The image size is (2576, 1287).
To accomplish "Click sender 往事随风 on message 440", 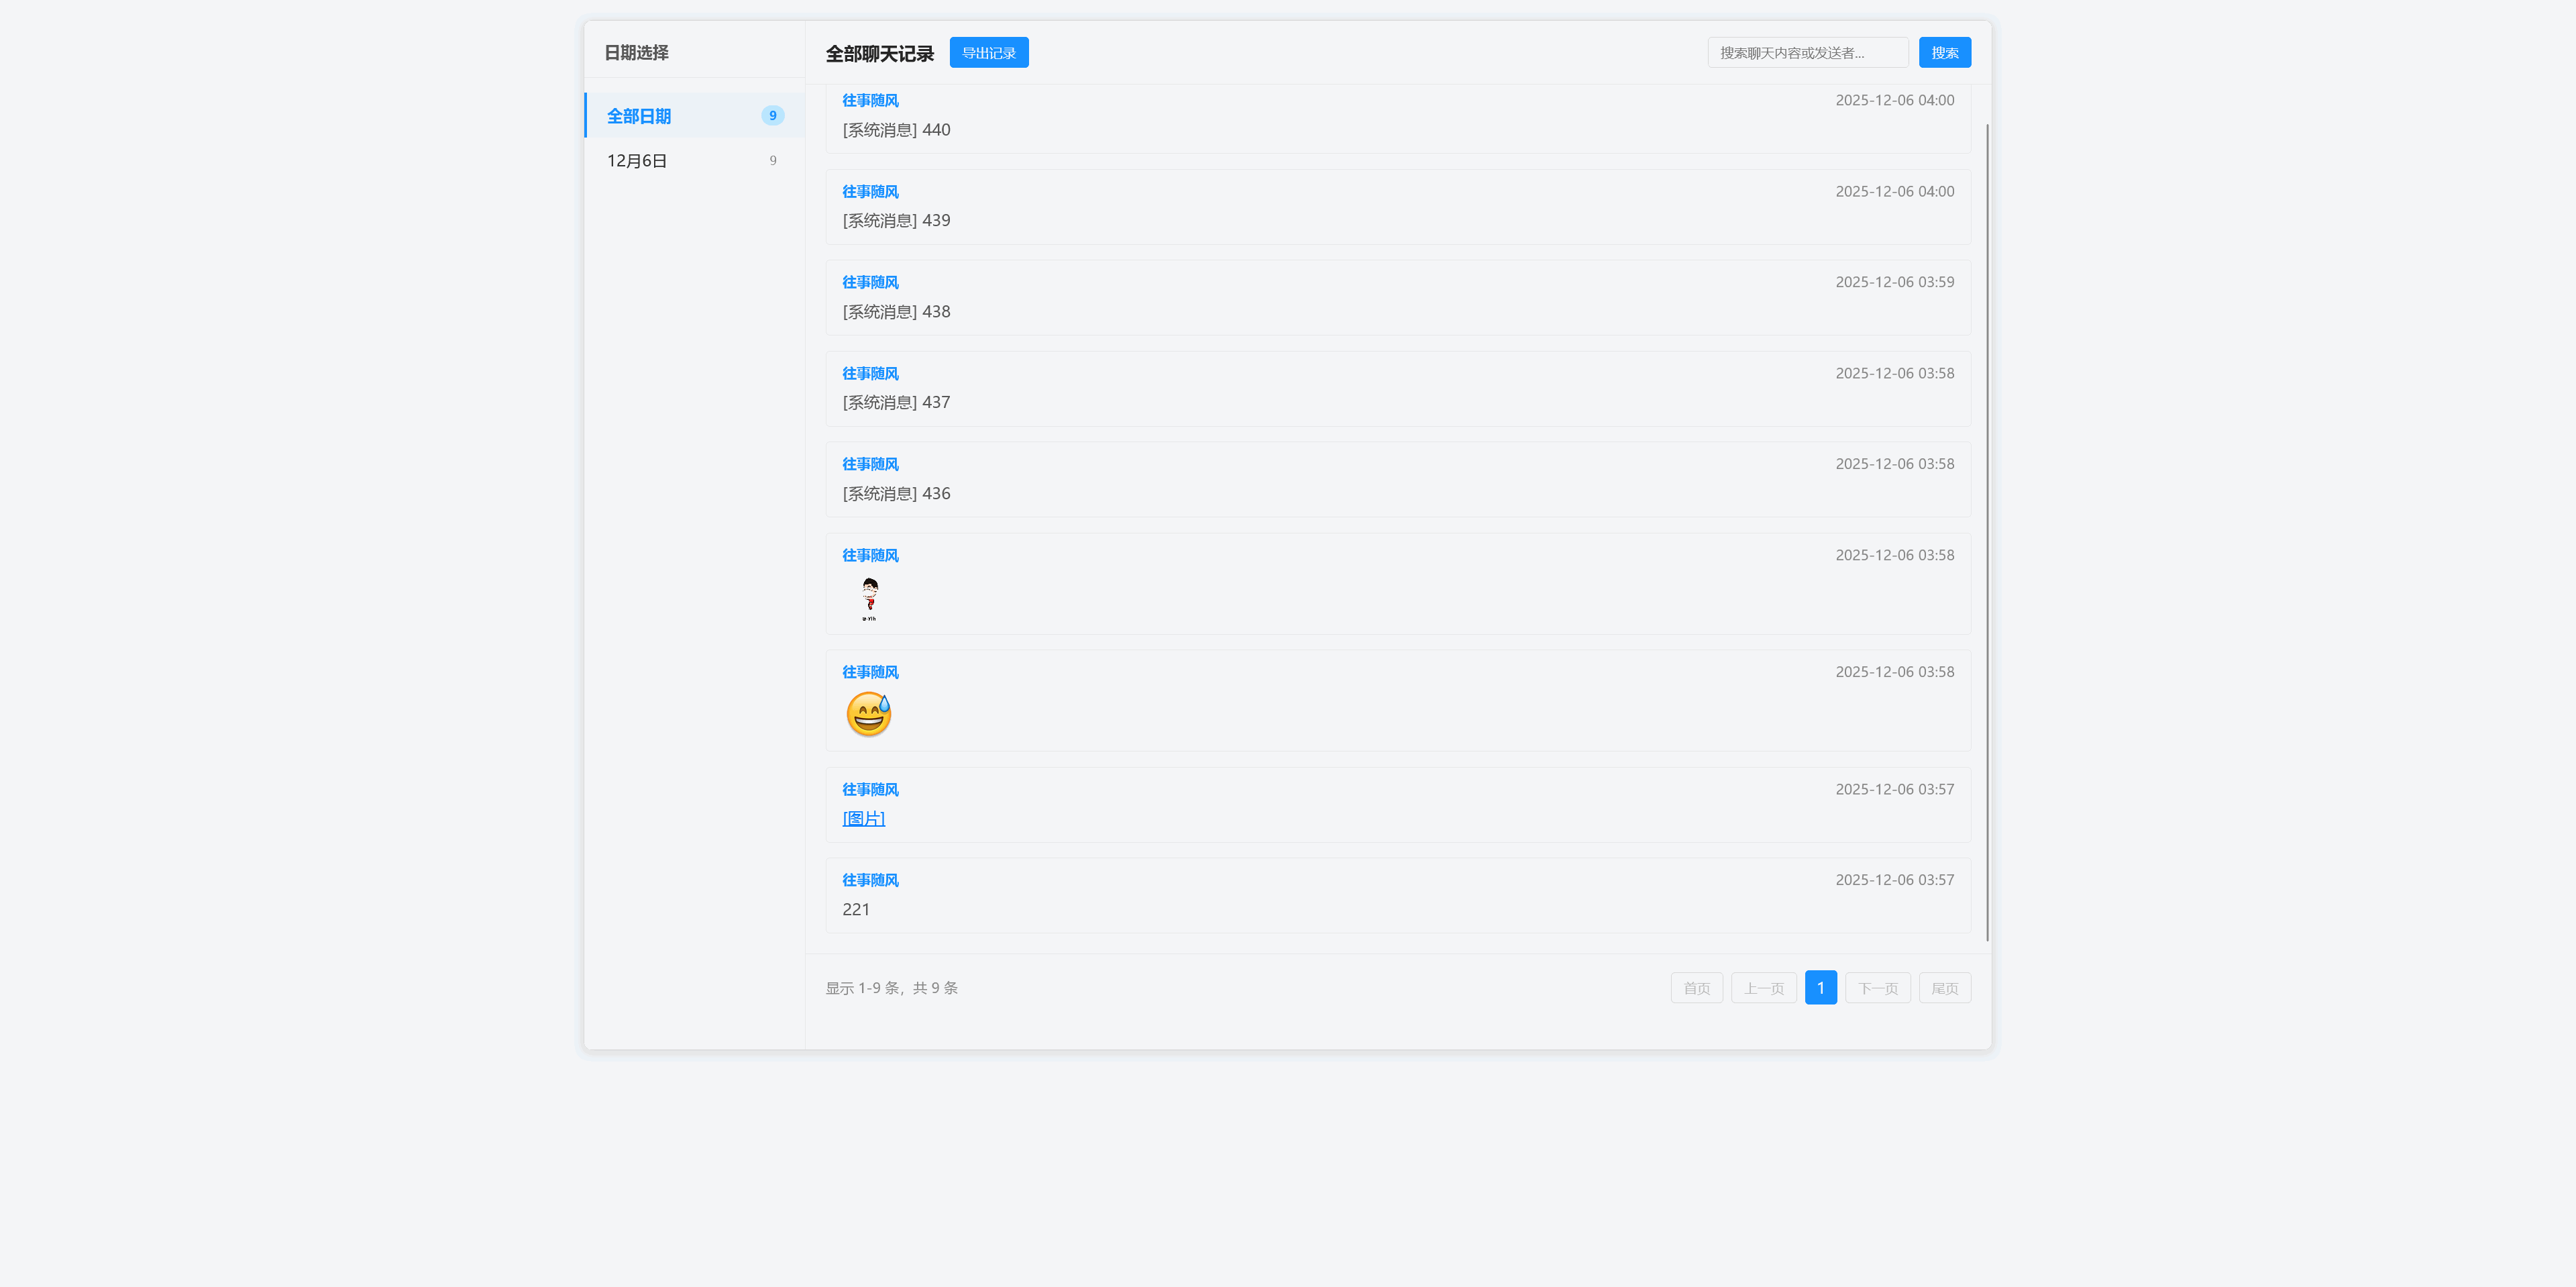I will 869,100.
